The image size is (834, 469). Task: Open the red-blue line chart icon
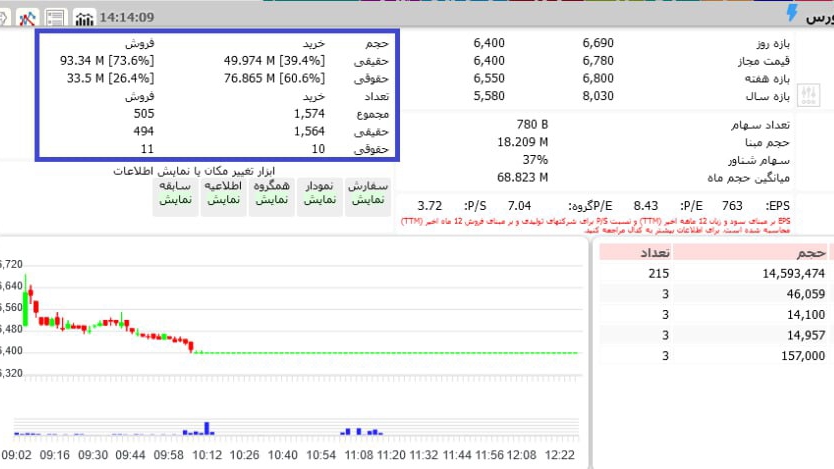click(x=27, y=19)
